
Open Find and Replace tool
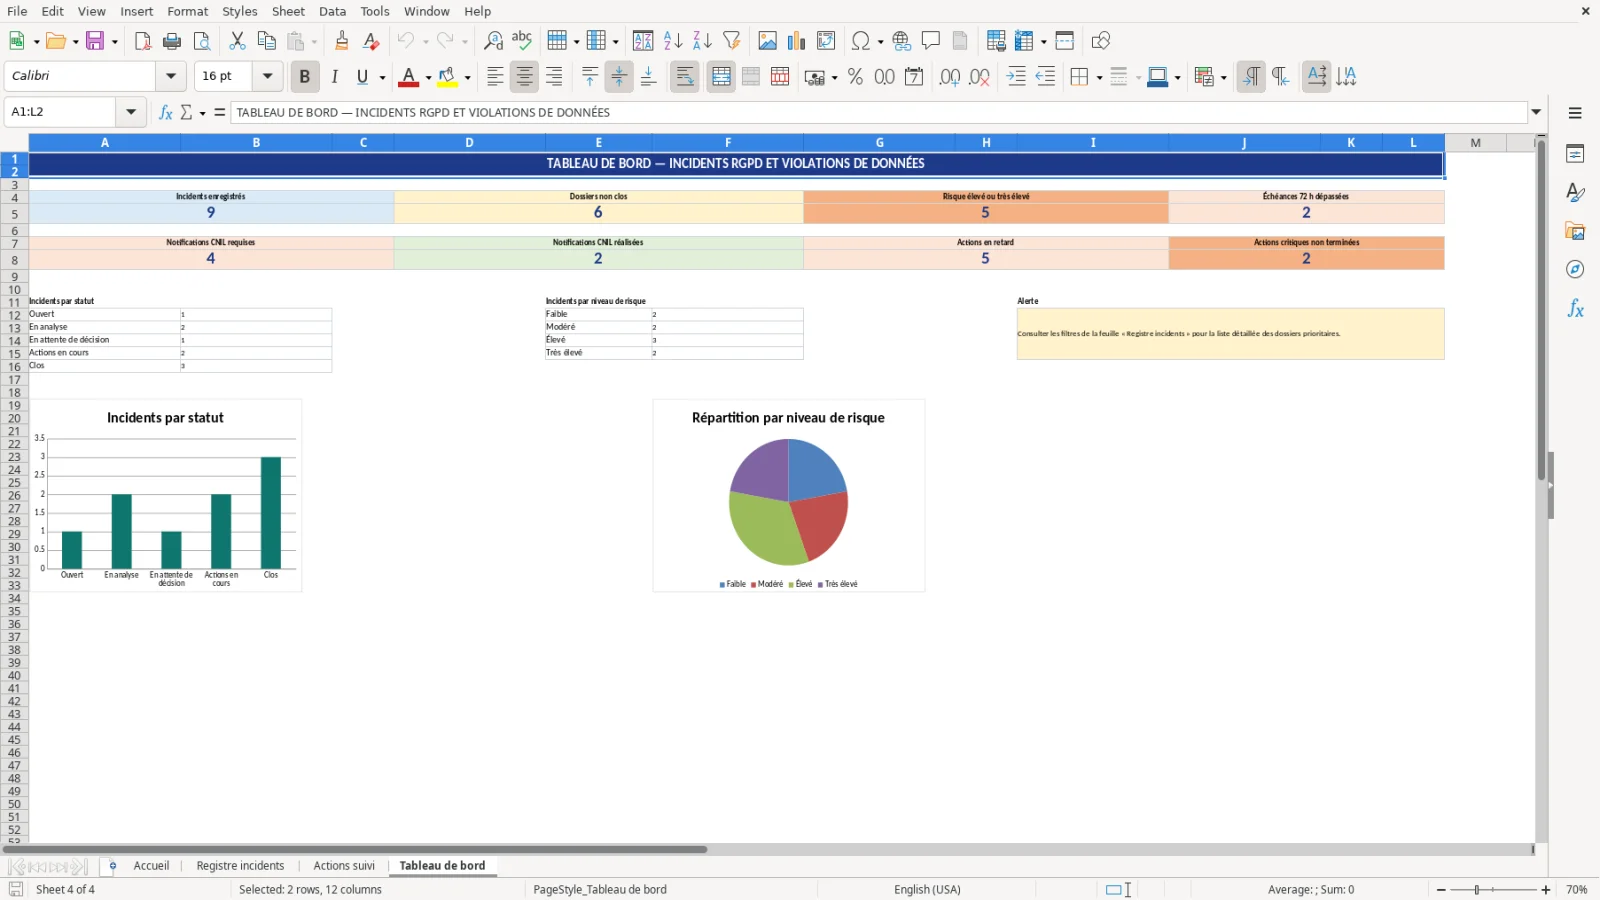[x=493, y=41]
